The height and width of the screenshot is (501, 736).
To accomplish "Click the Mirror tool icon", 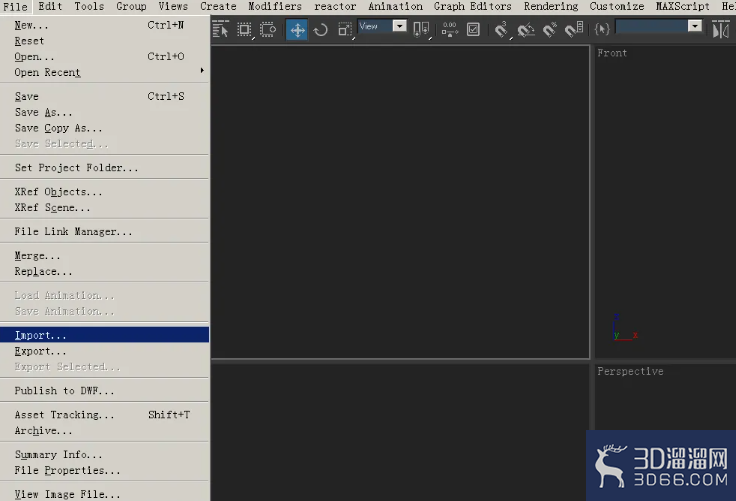I will click(x=721, y=30).
